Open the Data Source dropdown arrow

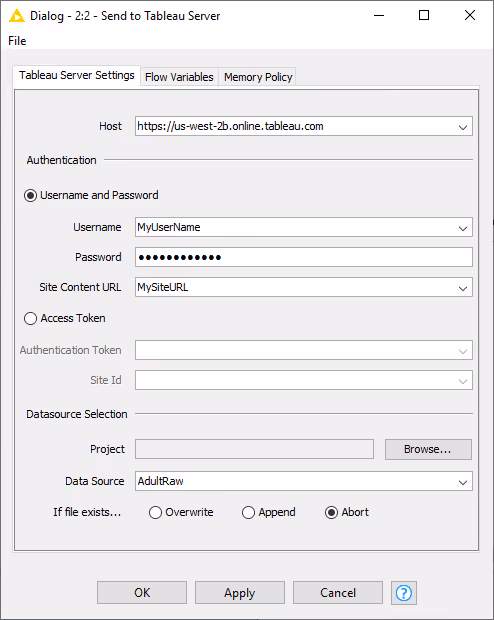tap(462, 482)
